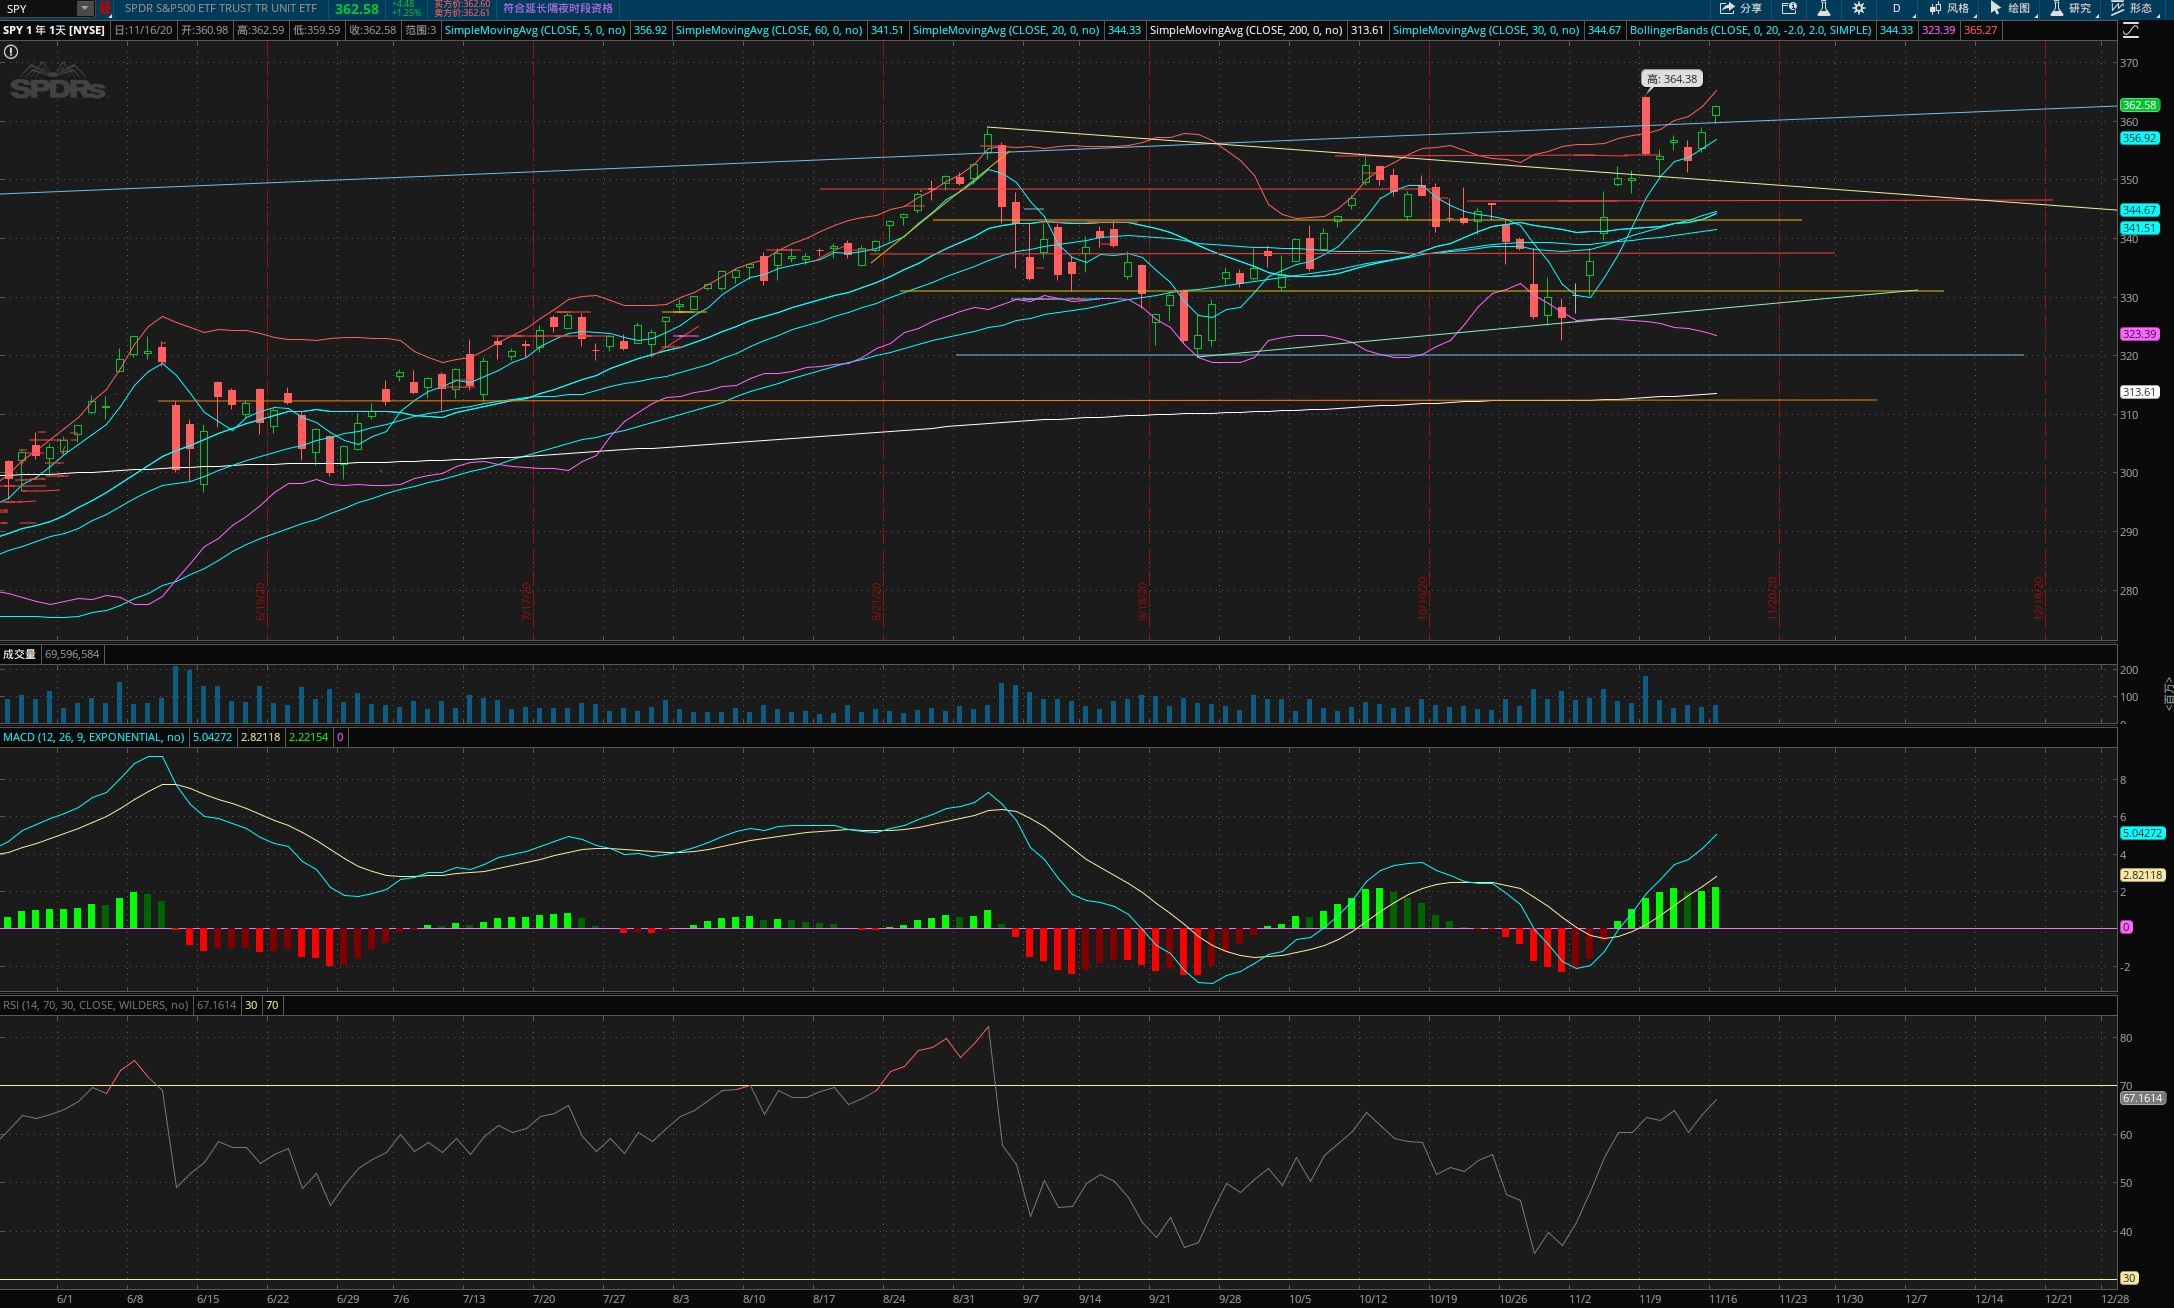Open the 形态 patterns menu

coord(2131,8)
